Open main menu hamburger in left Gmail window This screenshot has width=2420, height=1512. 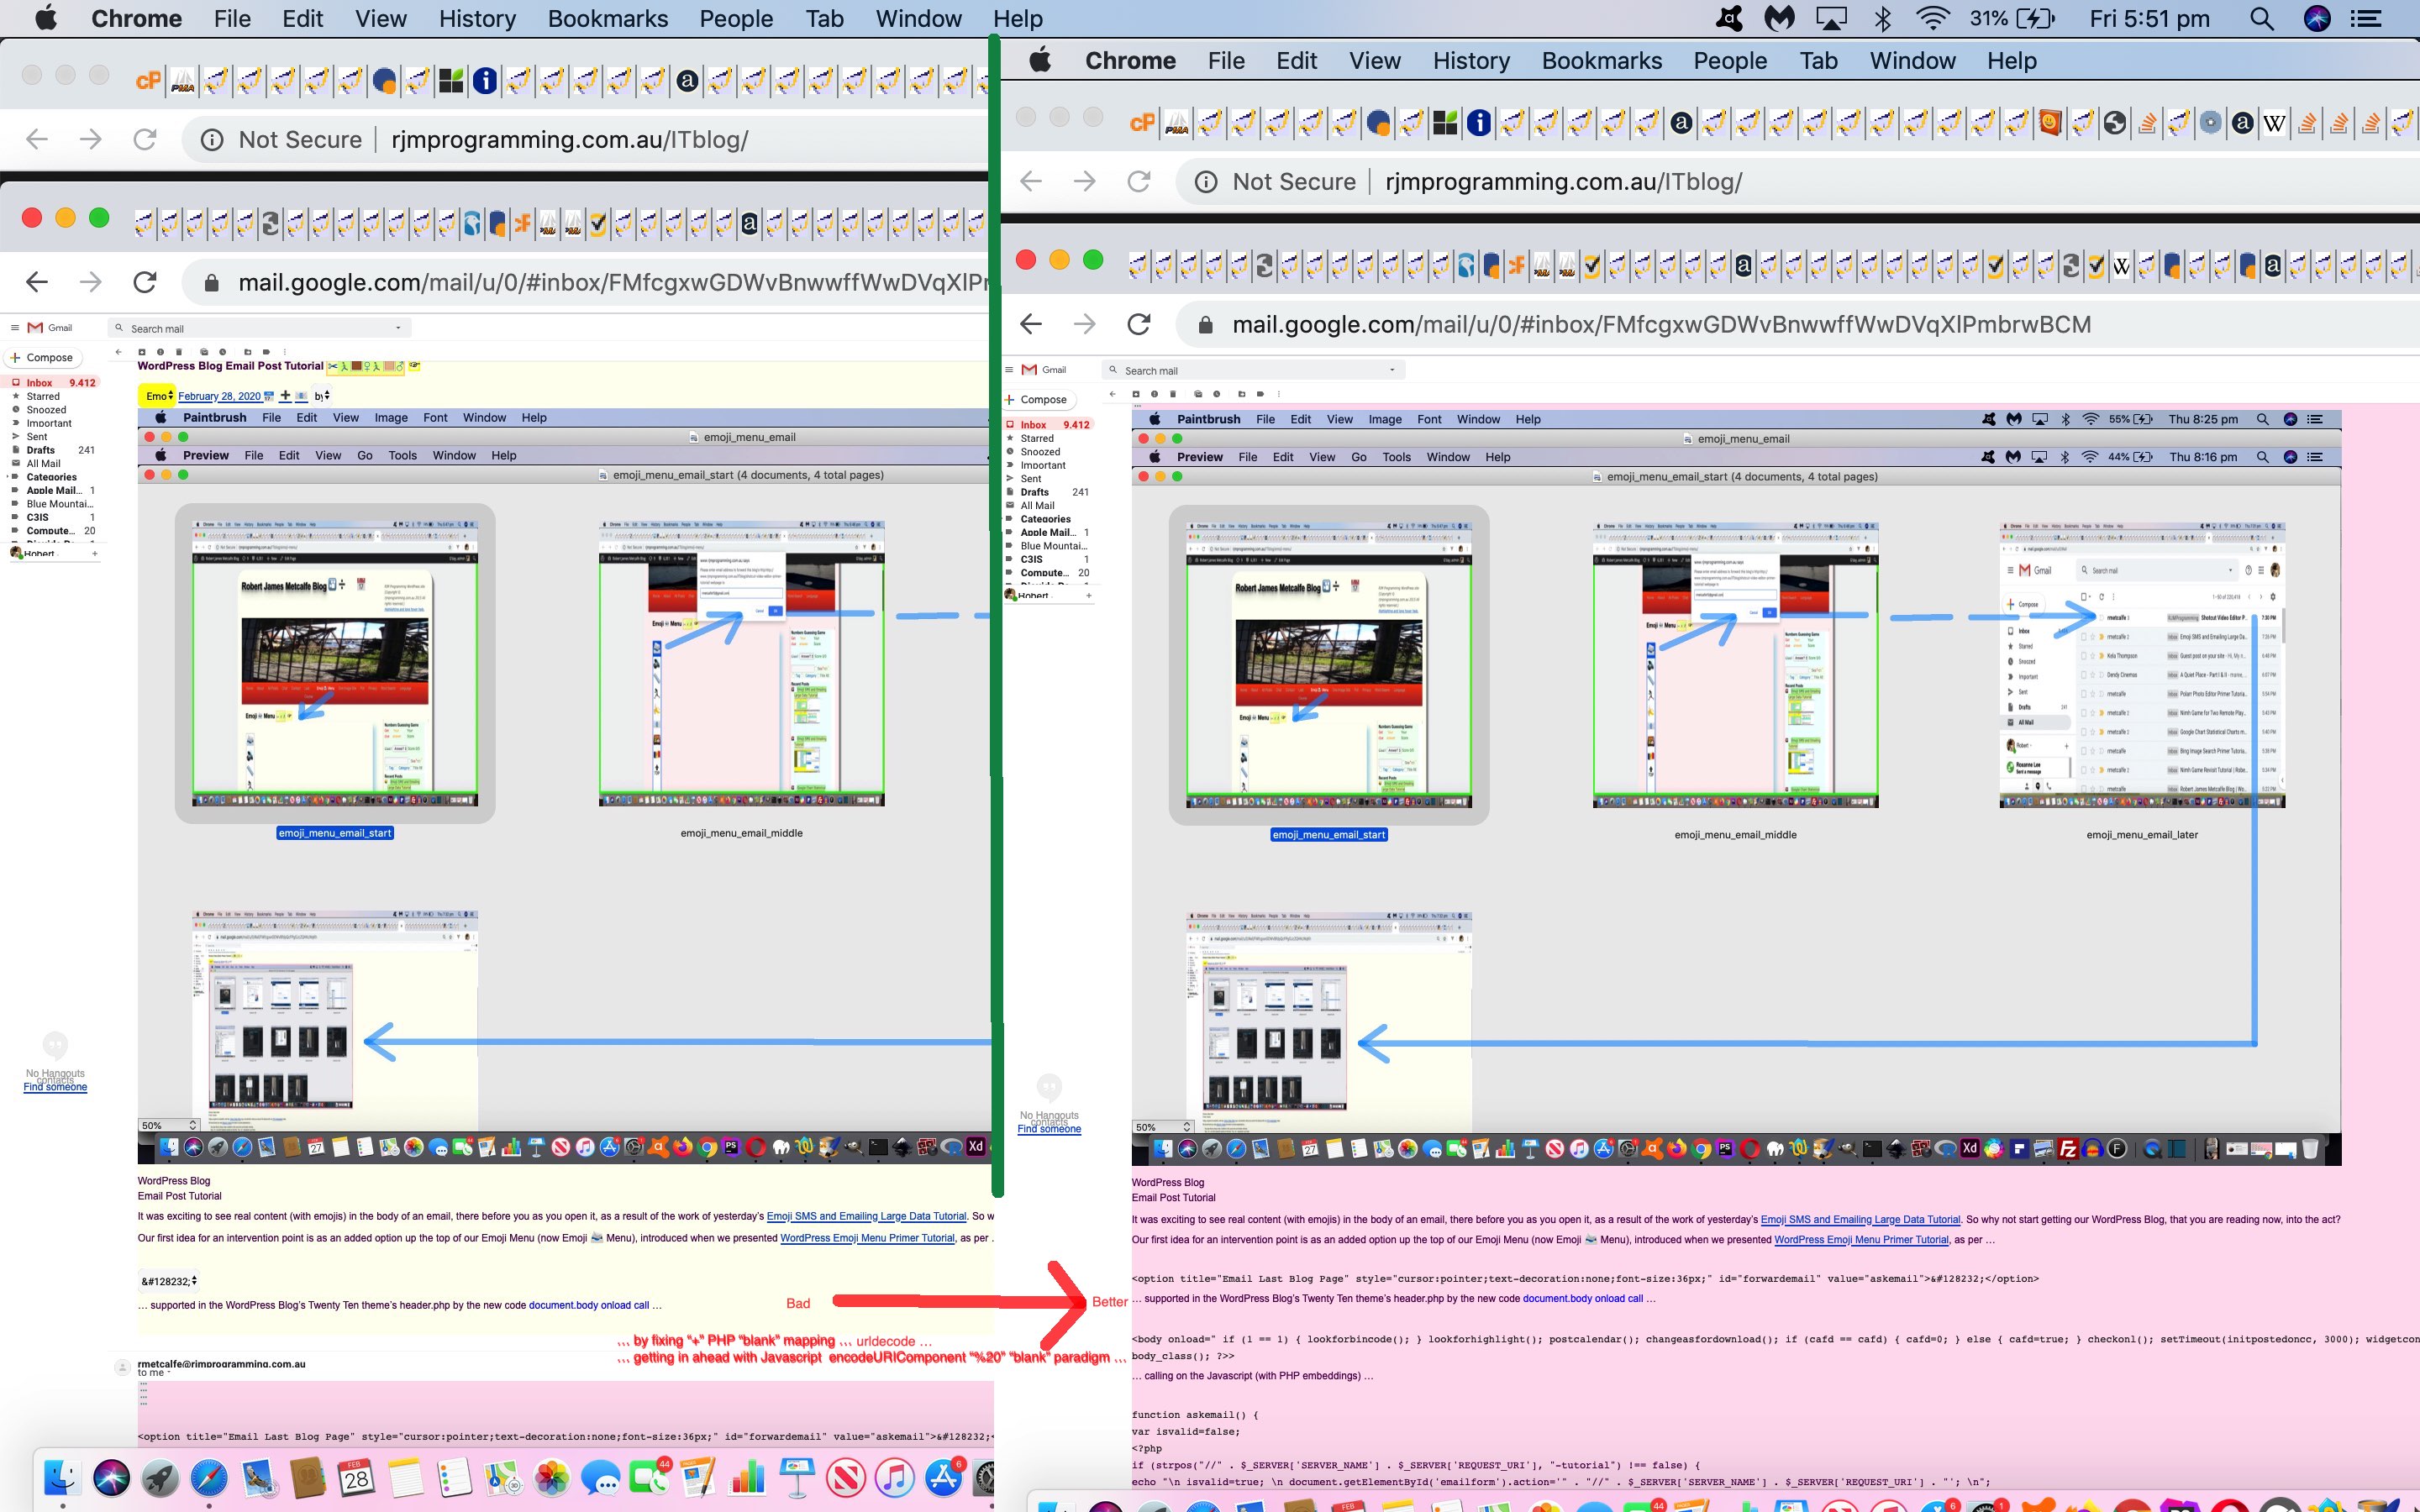[14, 327]
